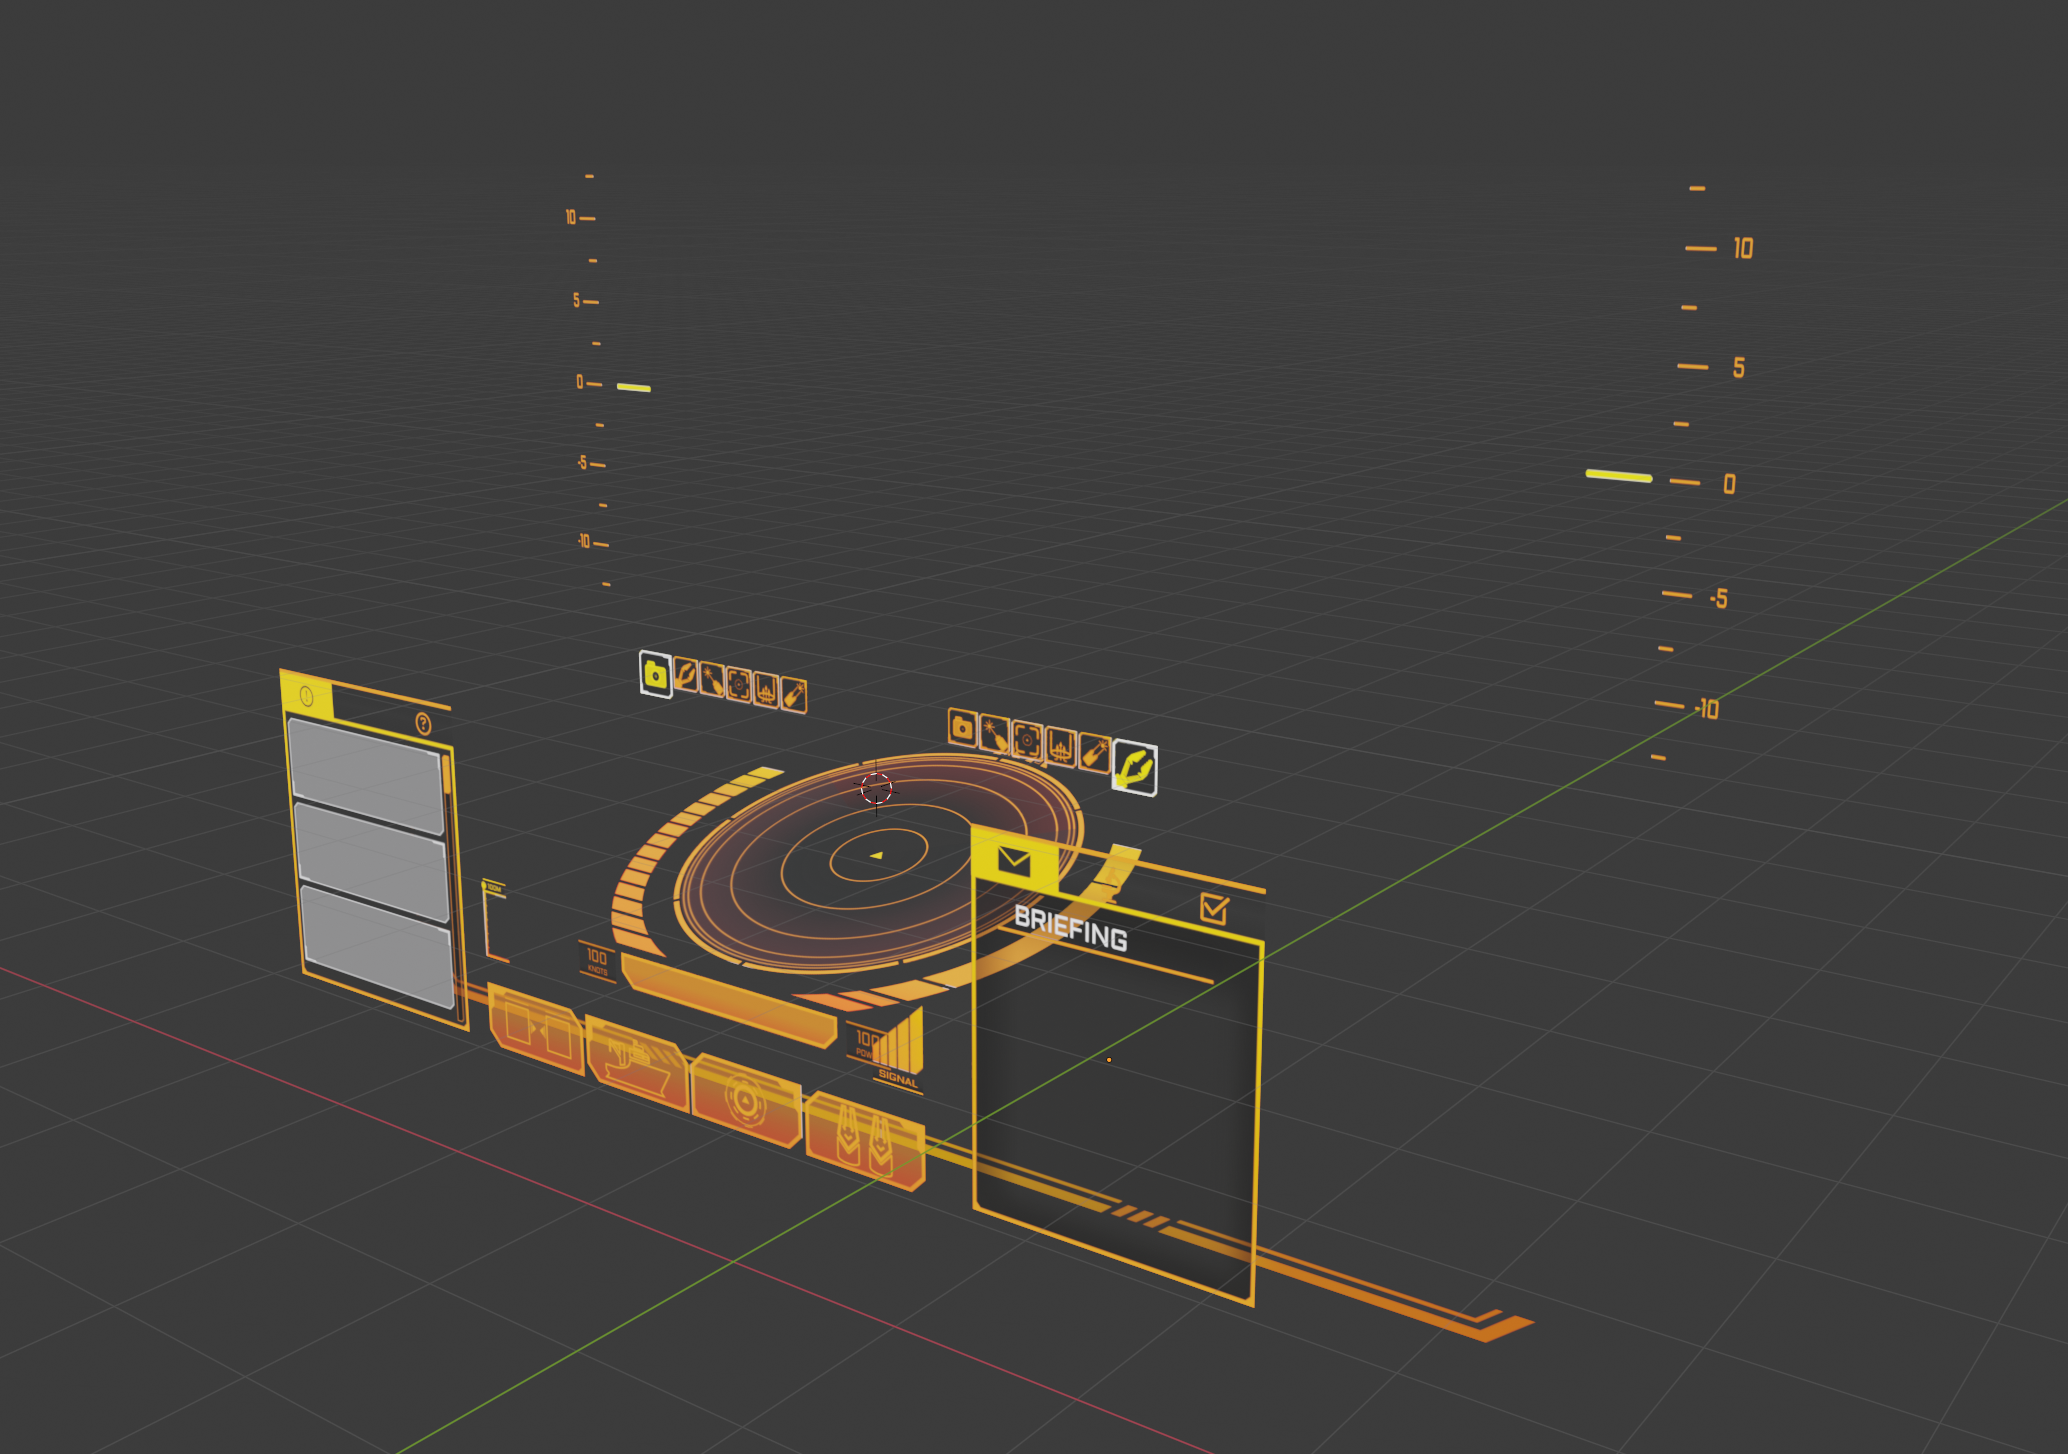Click the missile icon in the right icon strip
This screenshot has width=2068, height=1454.
tap(1095, 753)
